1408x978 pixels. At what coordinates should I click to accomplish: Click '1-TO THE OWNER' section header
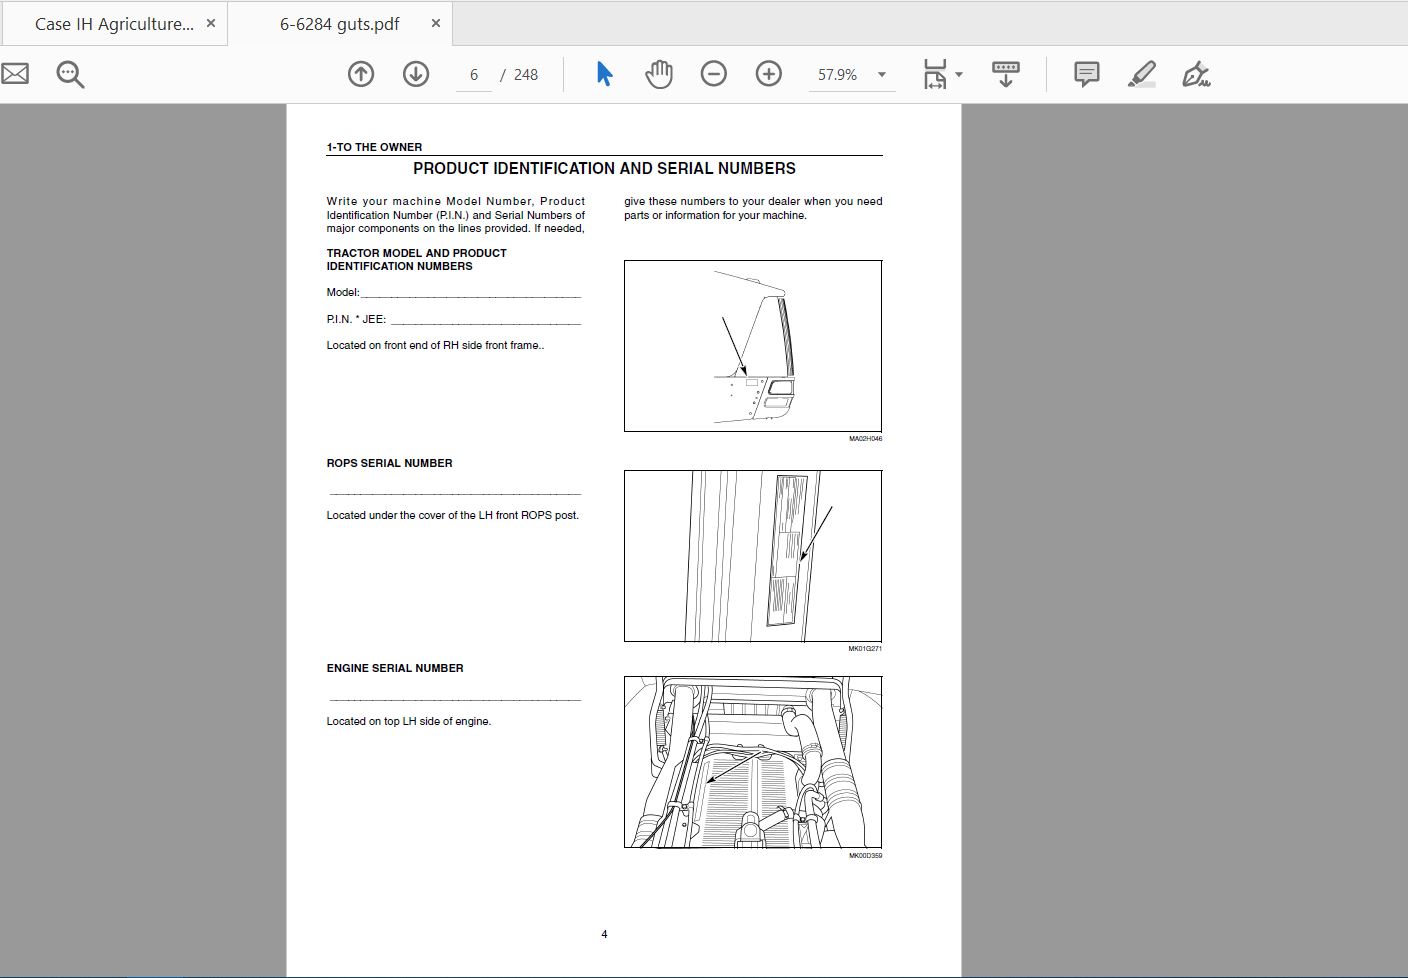click(374, 147)
